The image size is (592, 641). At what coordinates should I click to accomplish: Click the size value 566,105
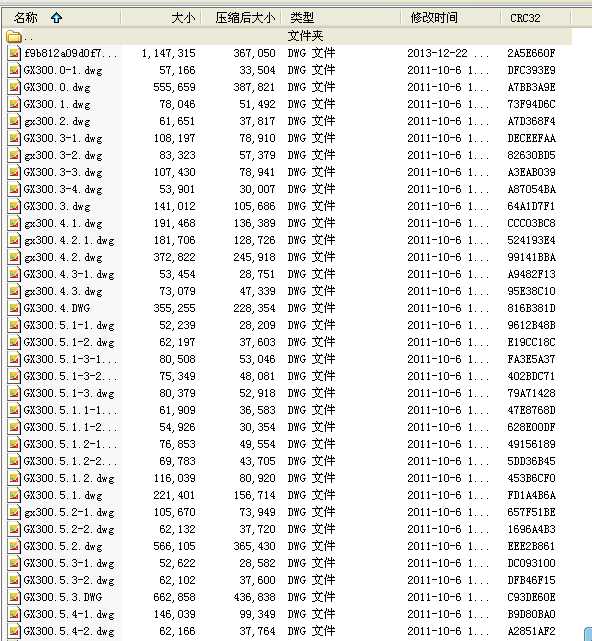[x=174, y=547]
